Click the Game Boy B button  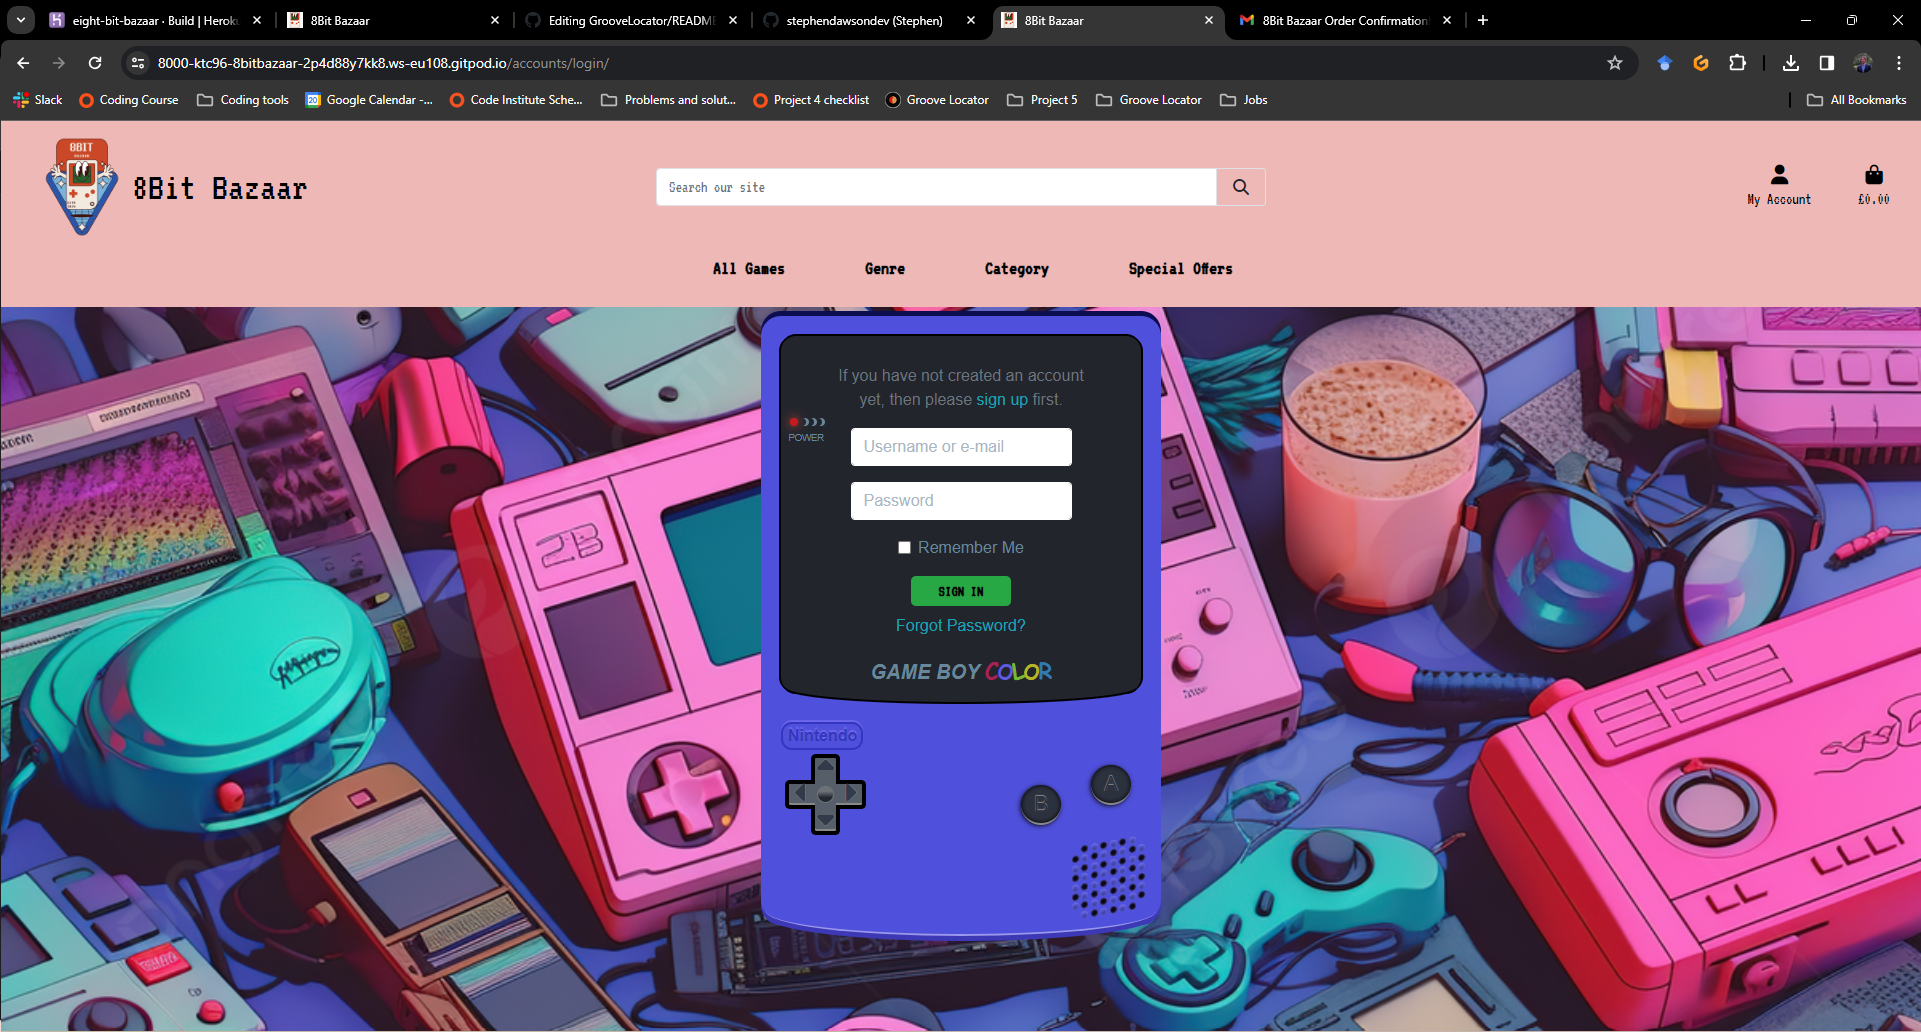click(1041, 803)
